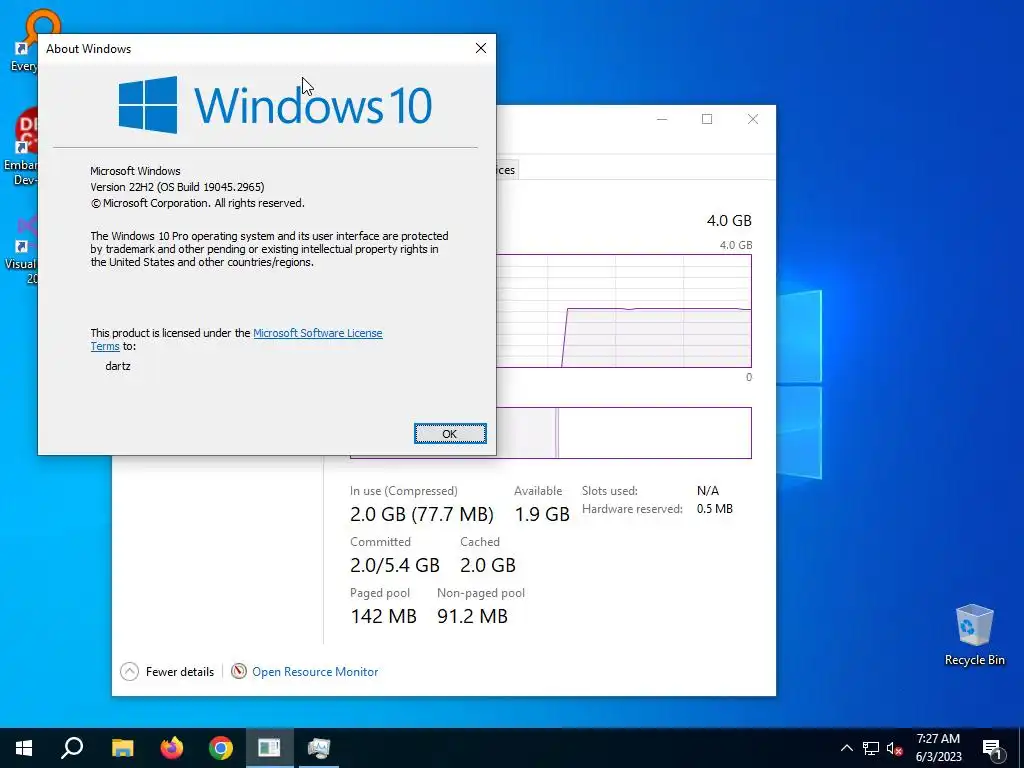The width and height of the screenshot is (1024, 768).
Task: Click the Paged pool value 142 MB
Action: click(x=383, y=616)
